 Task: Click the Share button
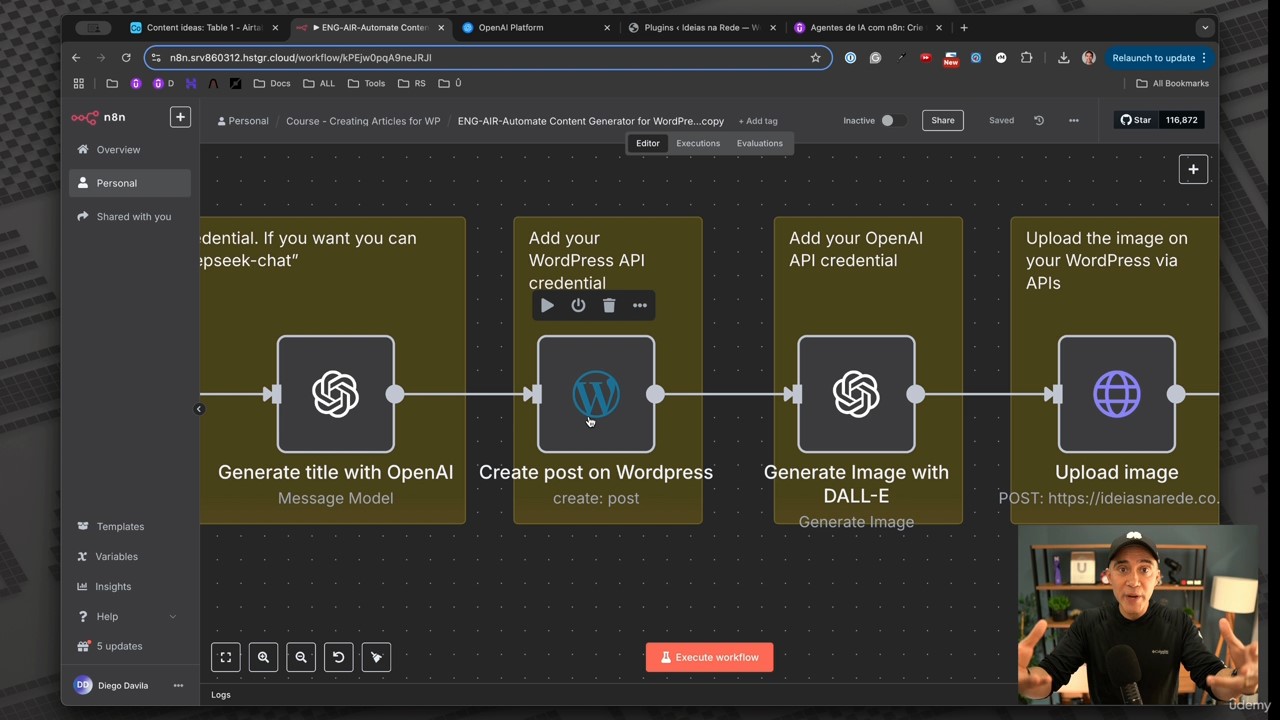[x=943, y=120]
